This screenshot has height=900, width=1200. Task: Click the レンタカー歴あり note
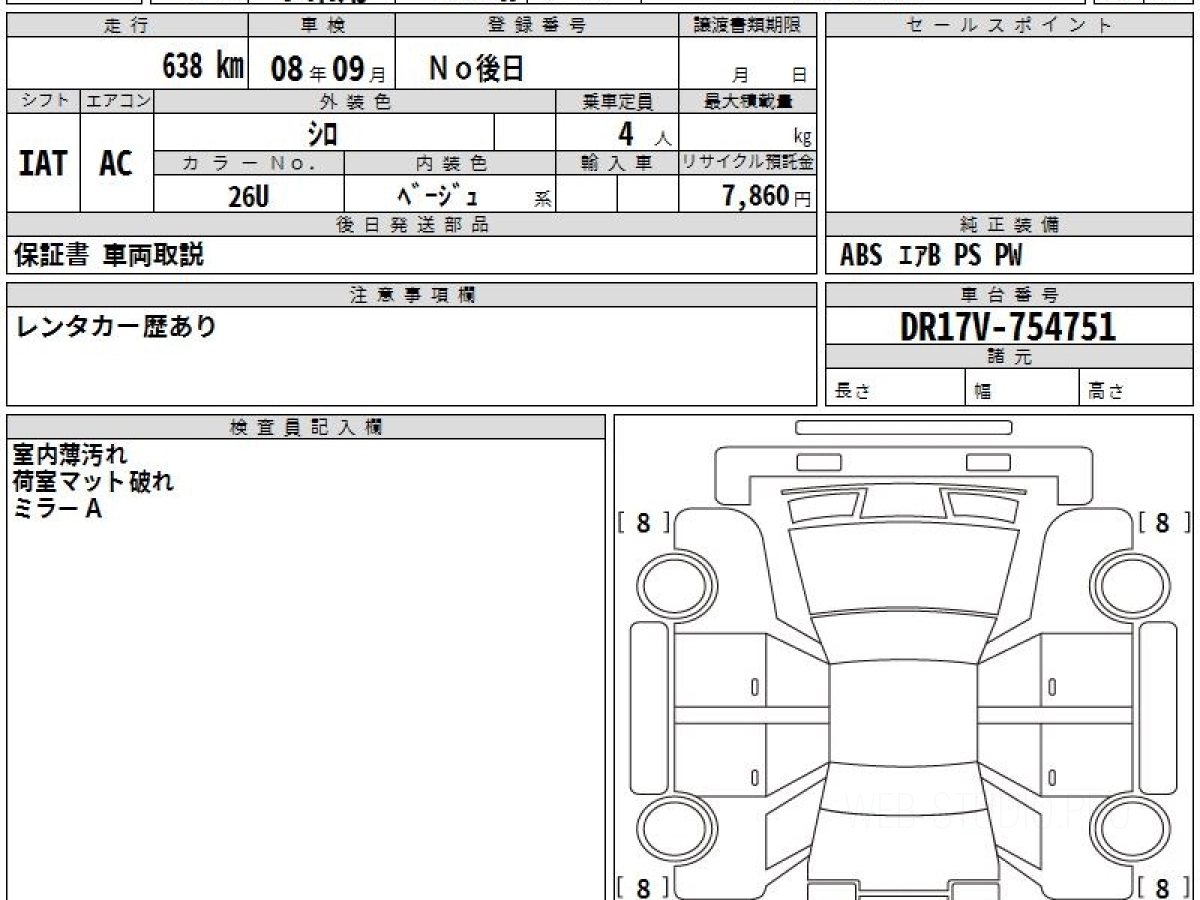coord(115,326)
